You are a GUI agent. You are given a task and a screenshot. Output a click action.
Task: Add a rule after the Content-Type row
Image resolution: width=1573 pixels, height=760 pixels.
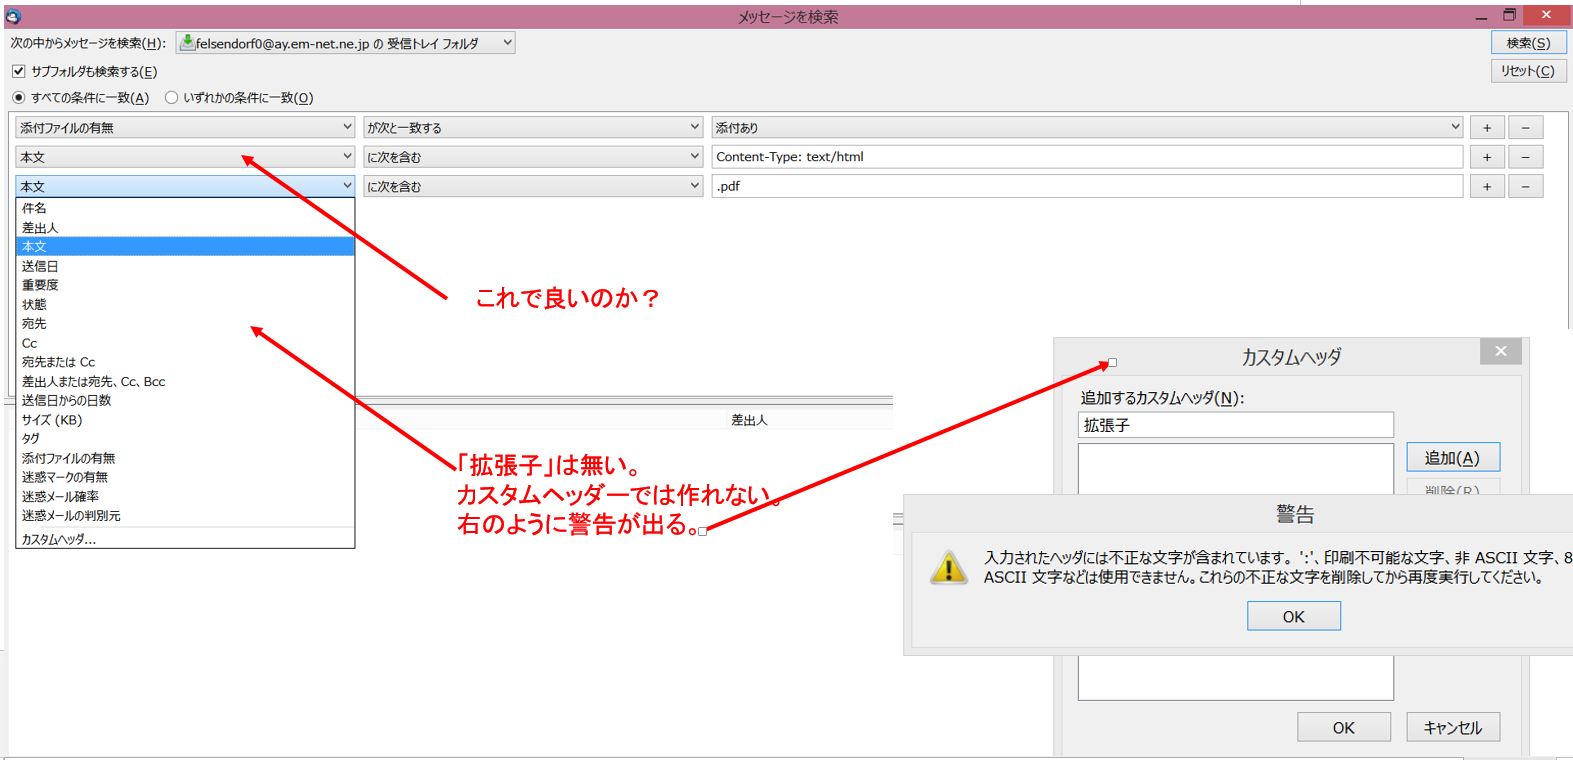(x=1486, y=157)
